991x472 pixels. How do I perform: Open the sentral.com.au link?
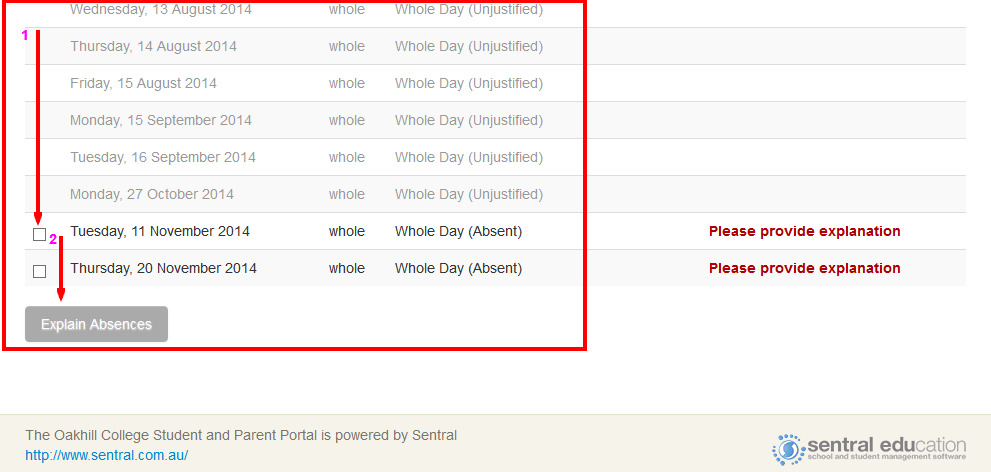tap(107, 455)
